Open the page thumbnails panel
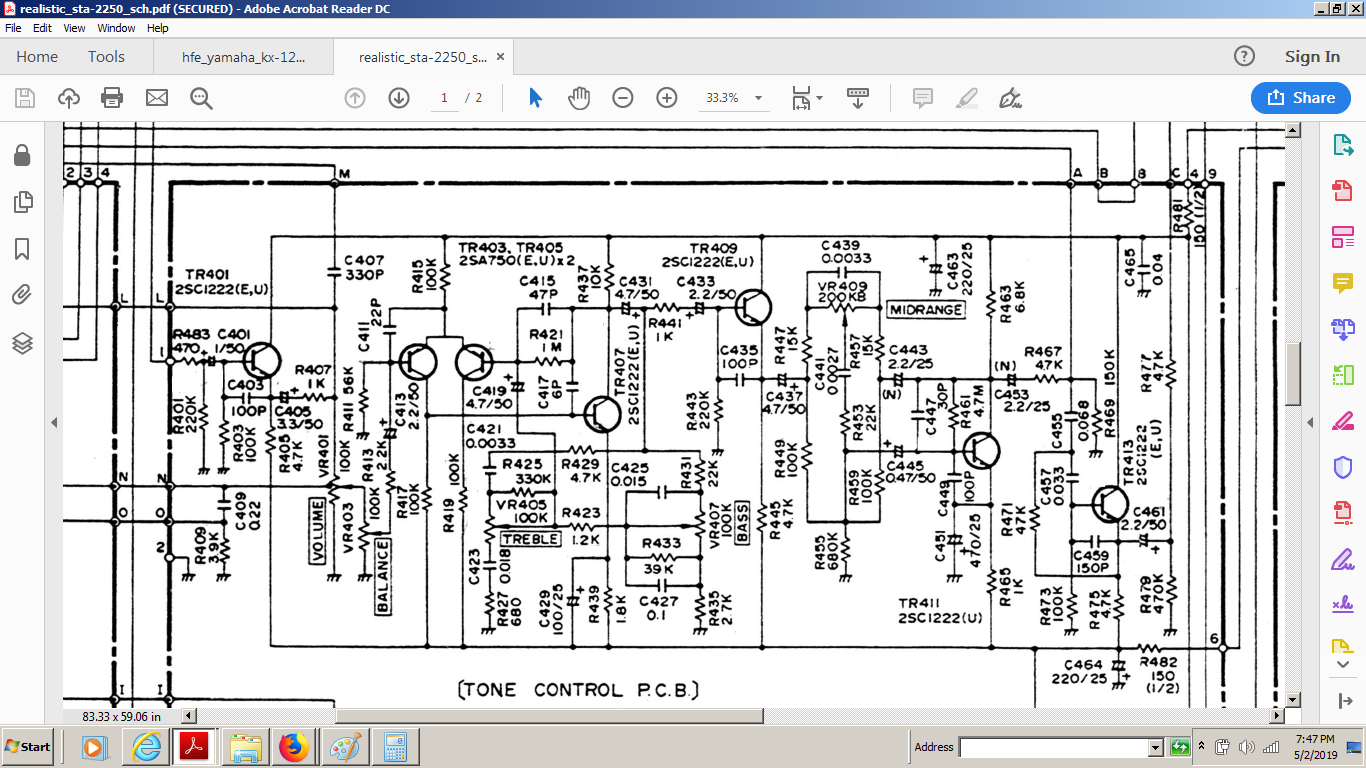 22,203
